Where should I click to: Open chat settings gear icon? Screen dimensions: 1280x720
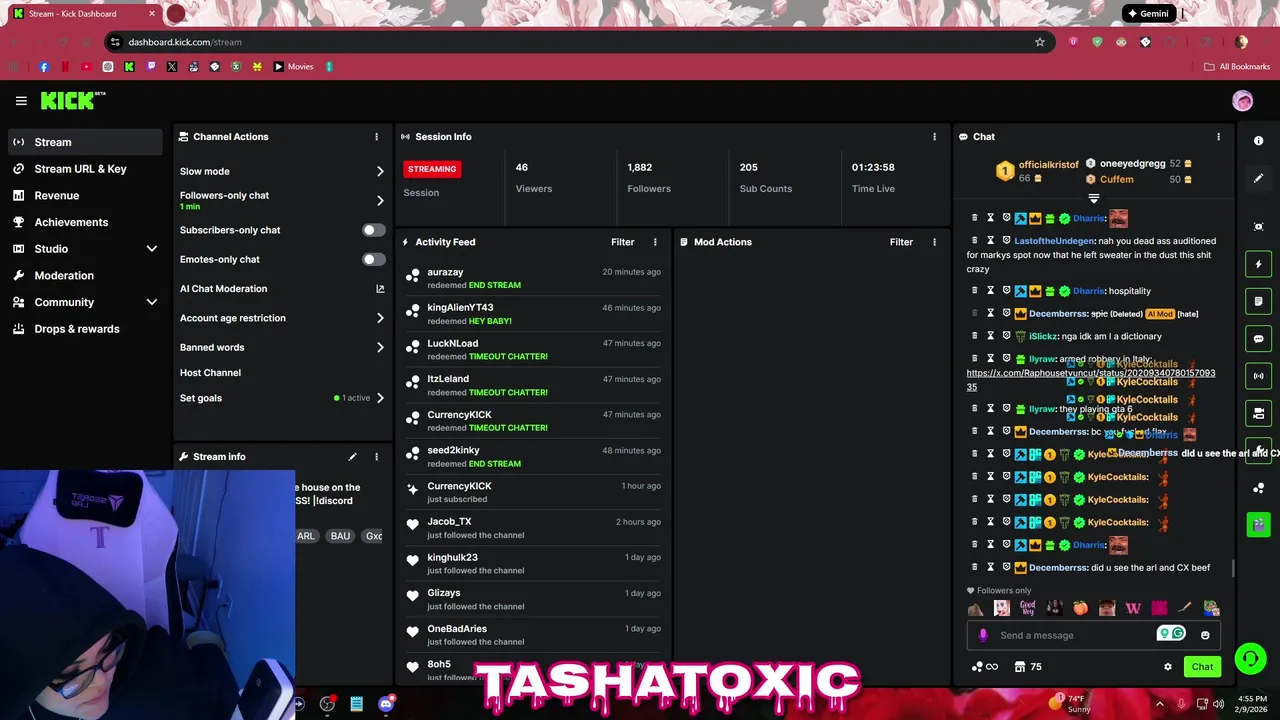pos(1167,667)
